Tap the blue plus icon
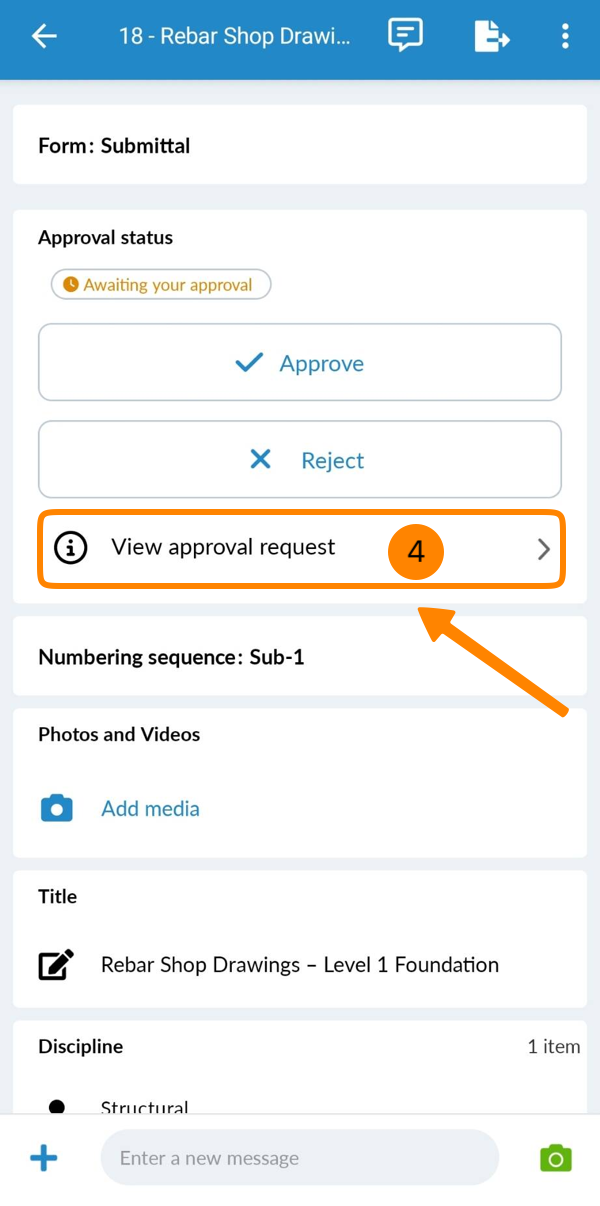 pos(44,1159)
